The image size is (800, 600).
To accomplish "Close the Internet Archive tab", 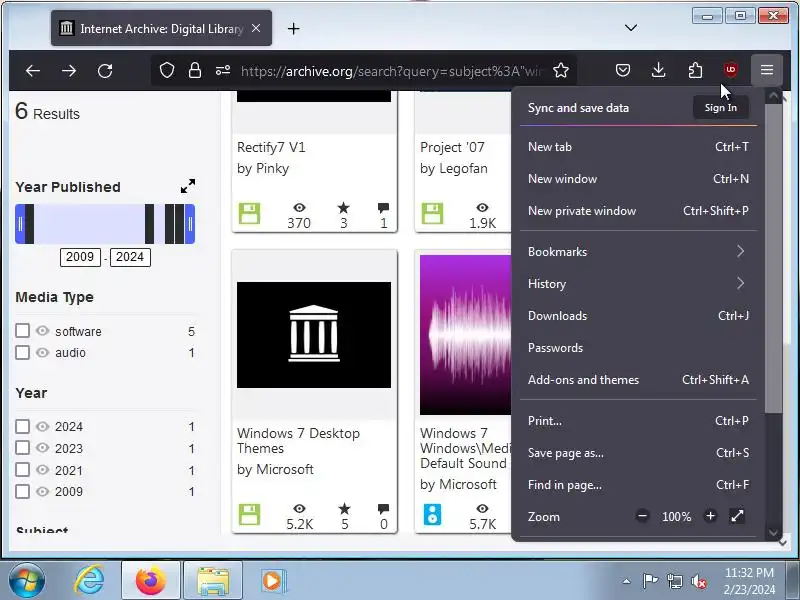I will (256, 29).
